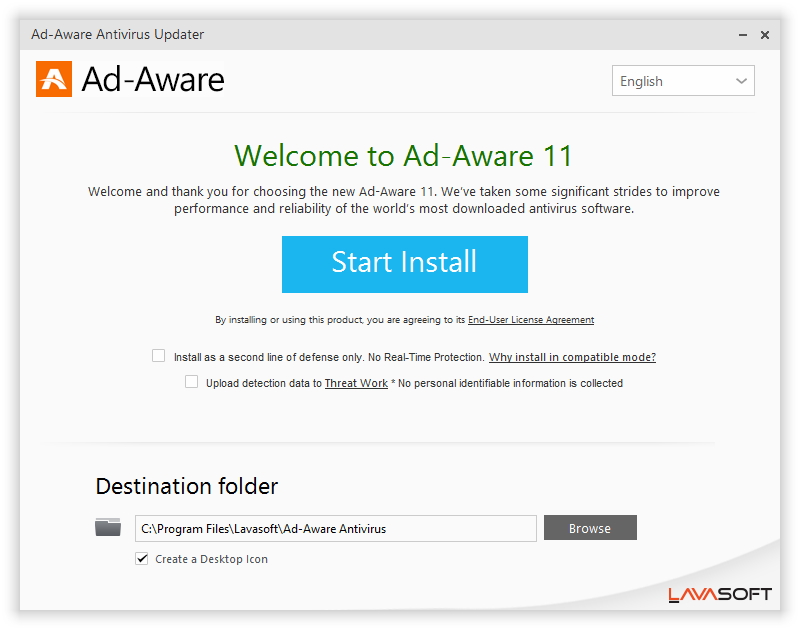Open the End-User License Agreement link
The height and width of the screenshot is (630, 800).
531,320
